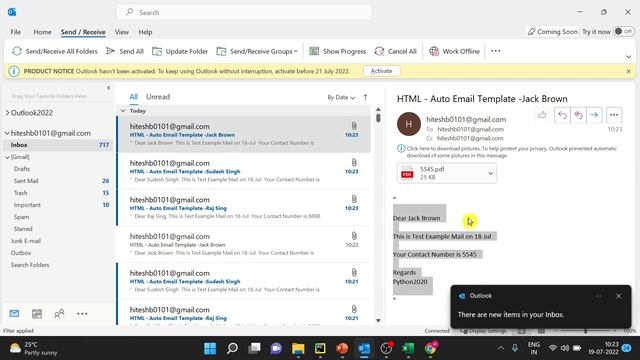Open Excel from the taskbar
The height and width of the screenshot is (360, 640).
coord(408,348)
